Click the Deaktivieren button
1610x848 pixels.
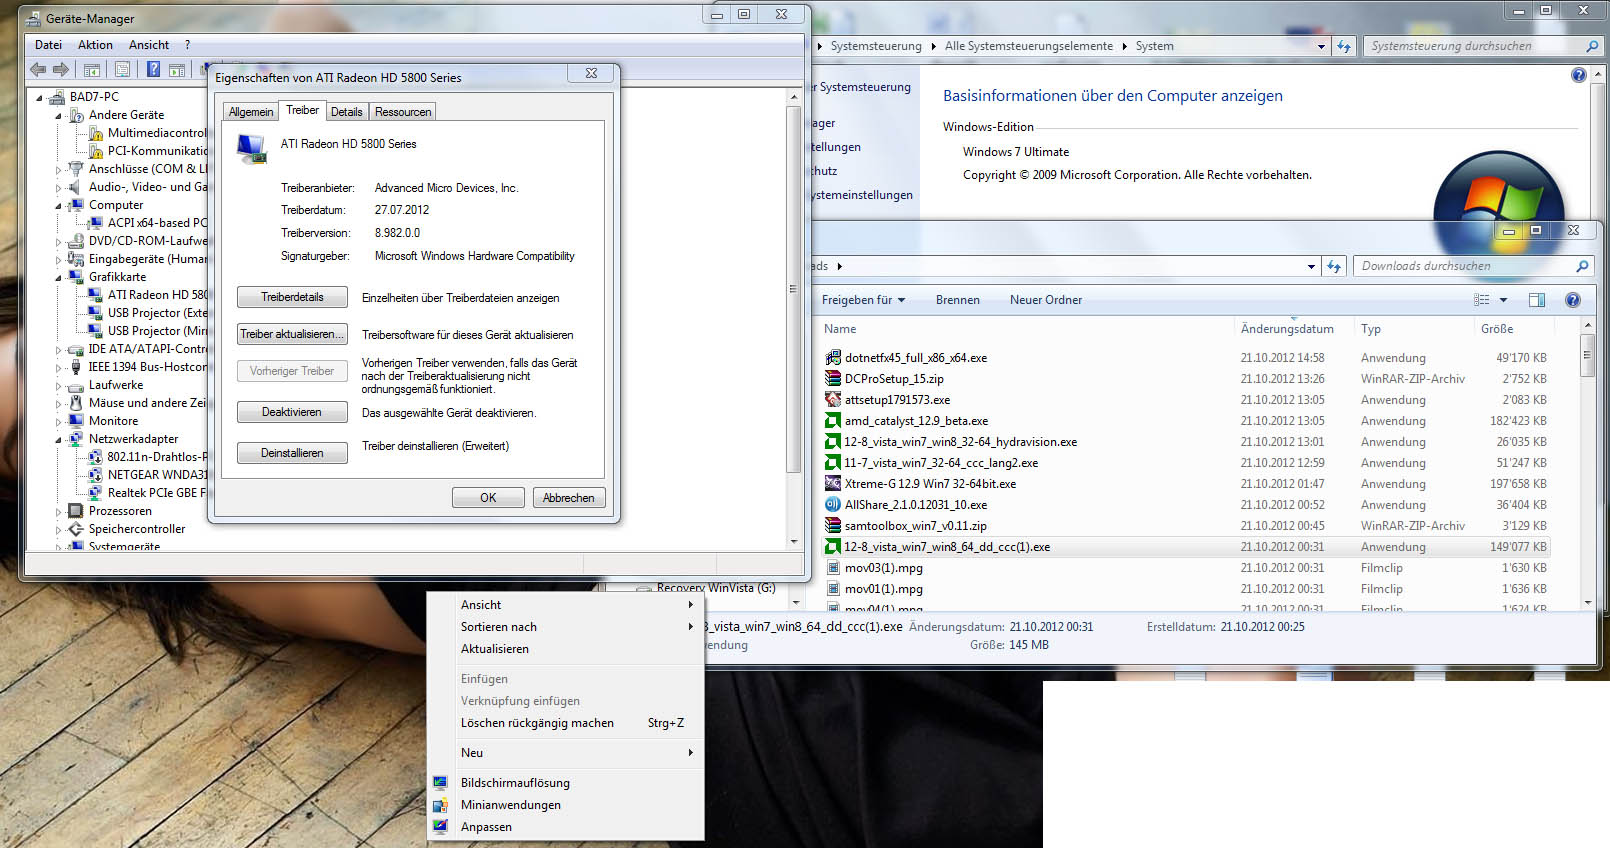coord(292,412)
